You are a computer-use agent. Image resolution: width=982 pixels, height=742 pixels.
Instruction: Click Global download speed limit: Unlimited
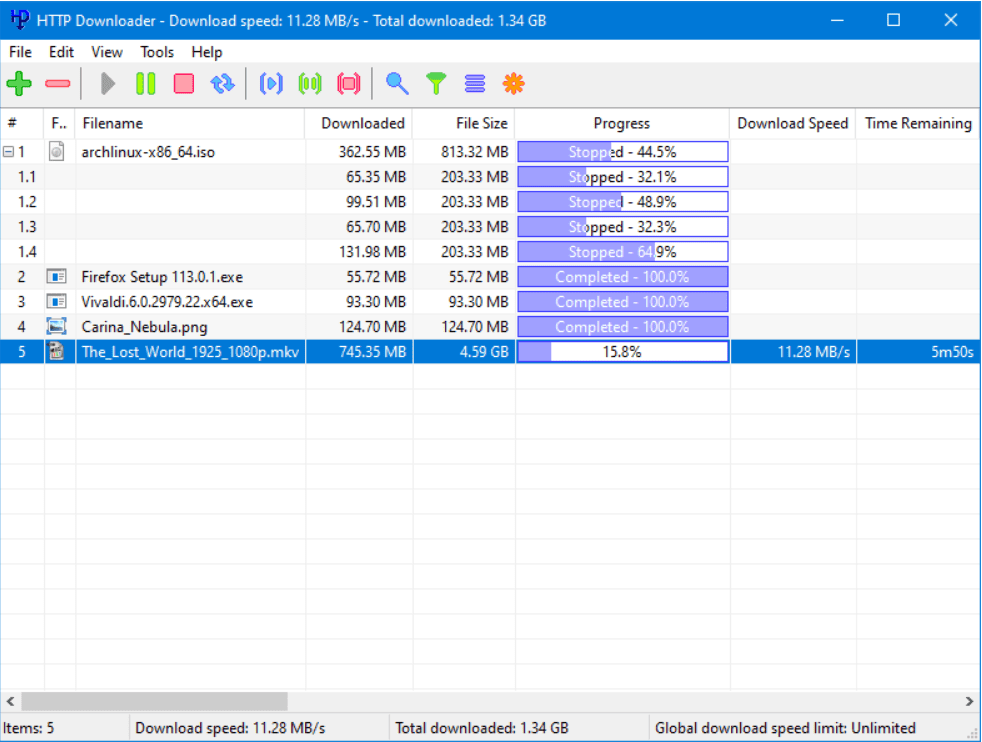point(785,728)
